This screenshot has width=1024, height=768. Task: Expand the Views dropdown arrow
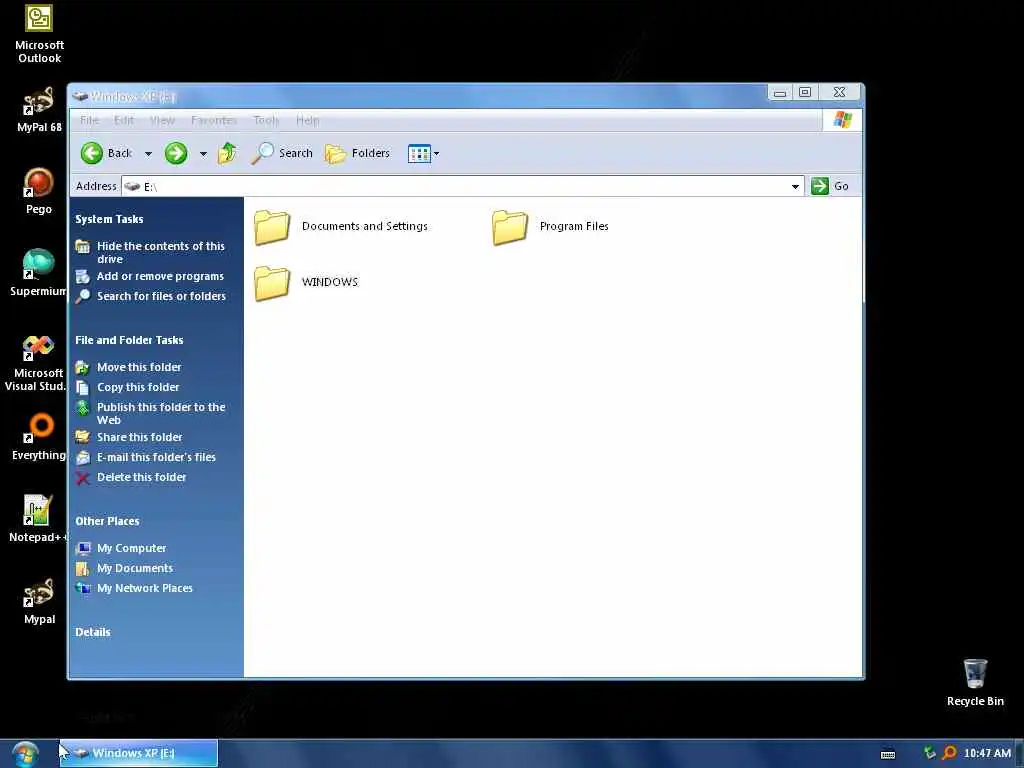pyautogui.click(x=436, y=154)
